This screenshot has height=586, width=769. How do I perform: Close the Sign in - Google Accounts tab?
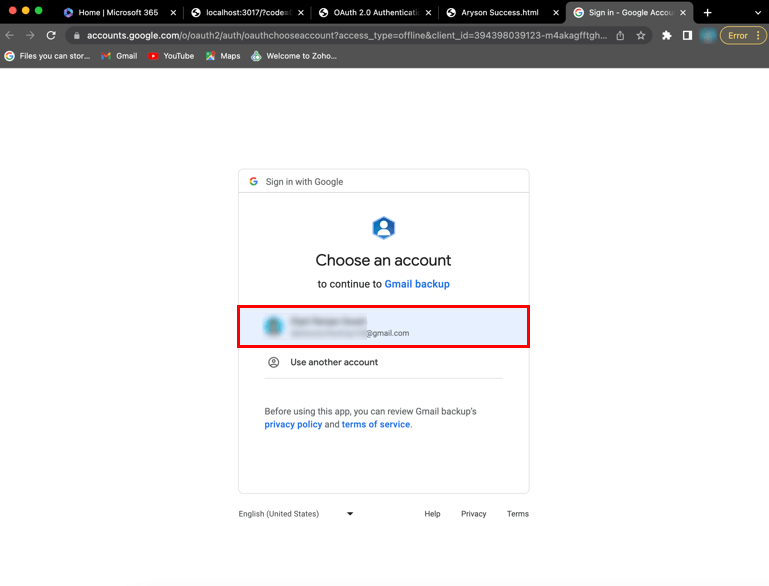(x=683, y=13)
